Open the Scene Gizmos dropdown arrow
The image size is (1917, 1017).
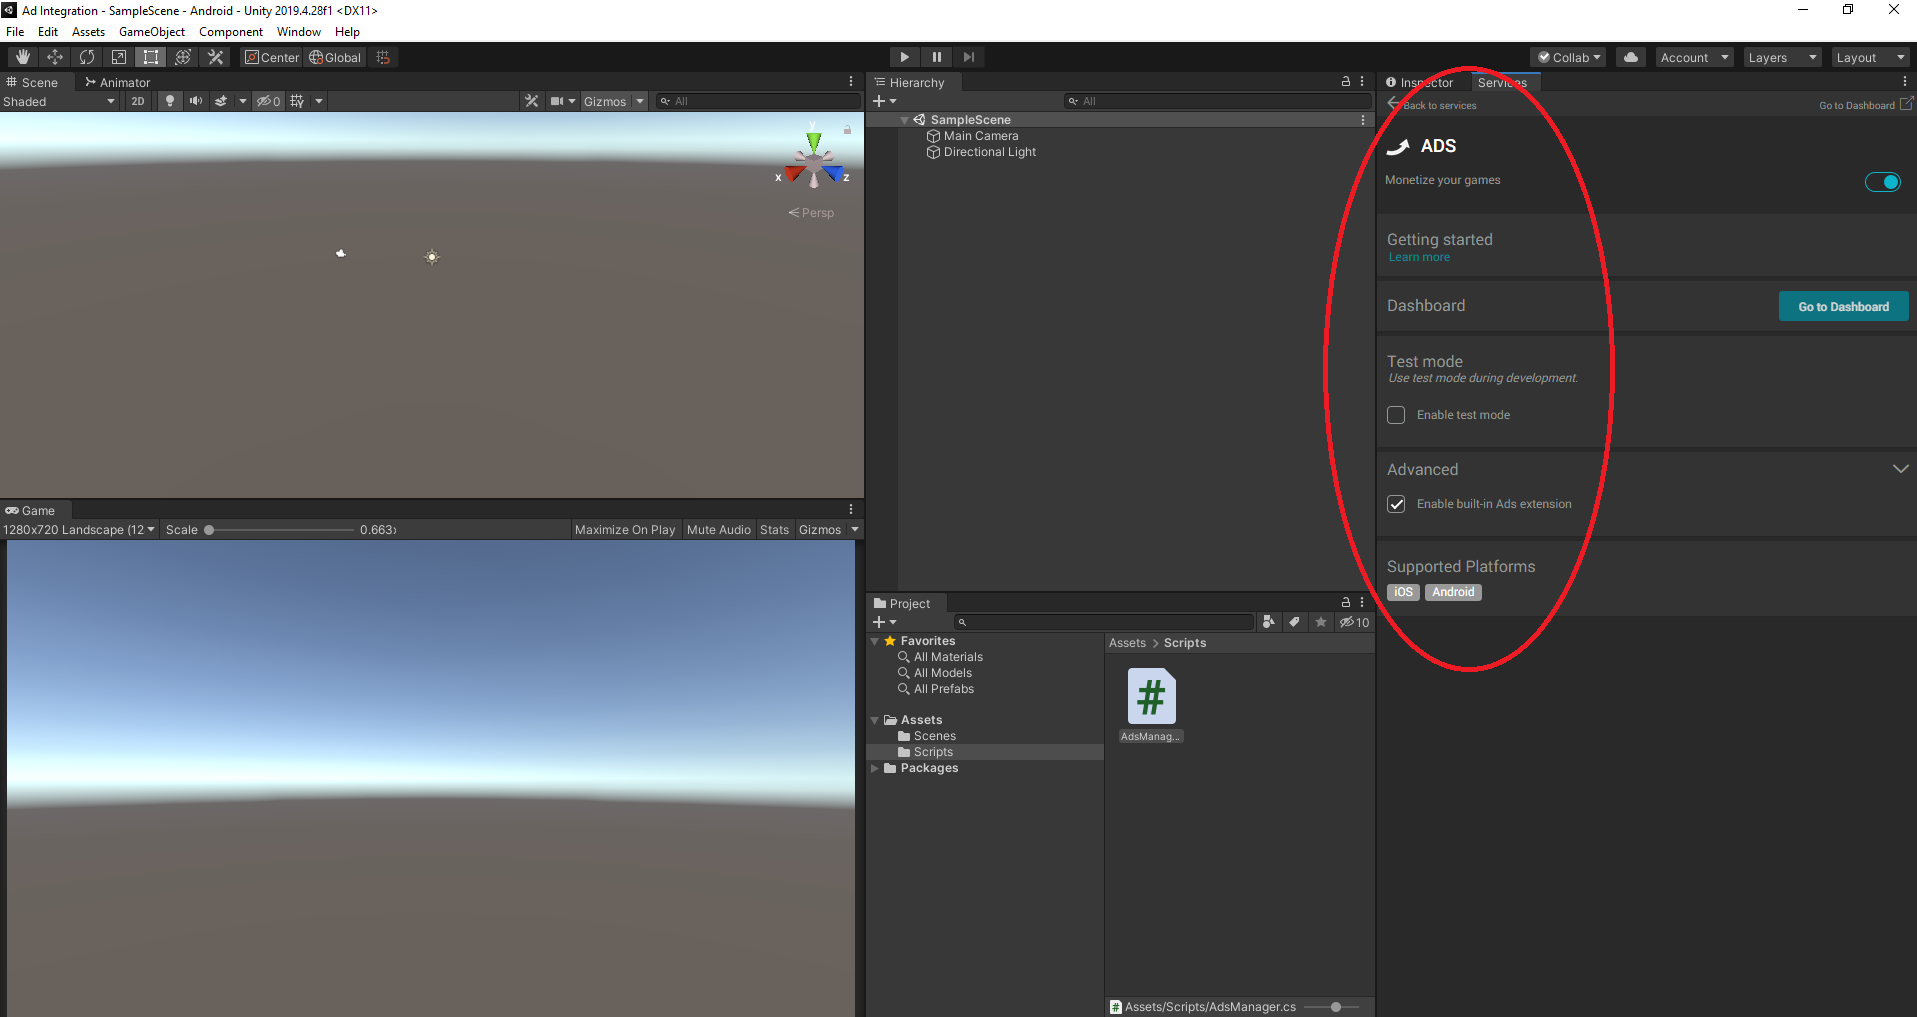point(640,101)
